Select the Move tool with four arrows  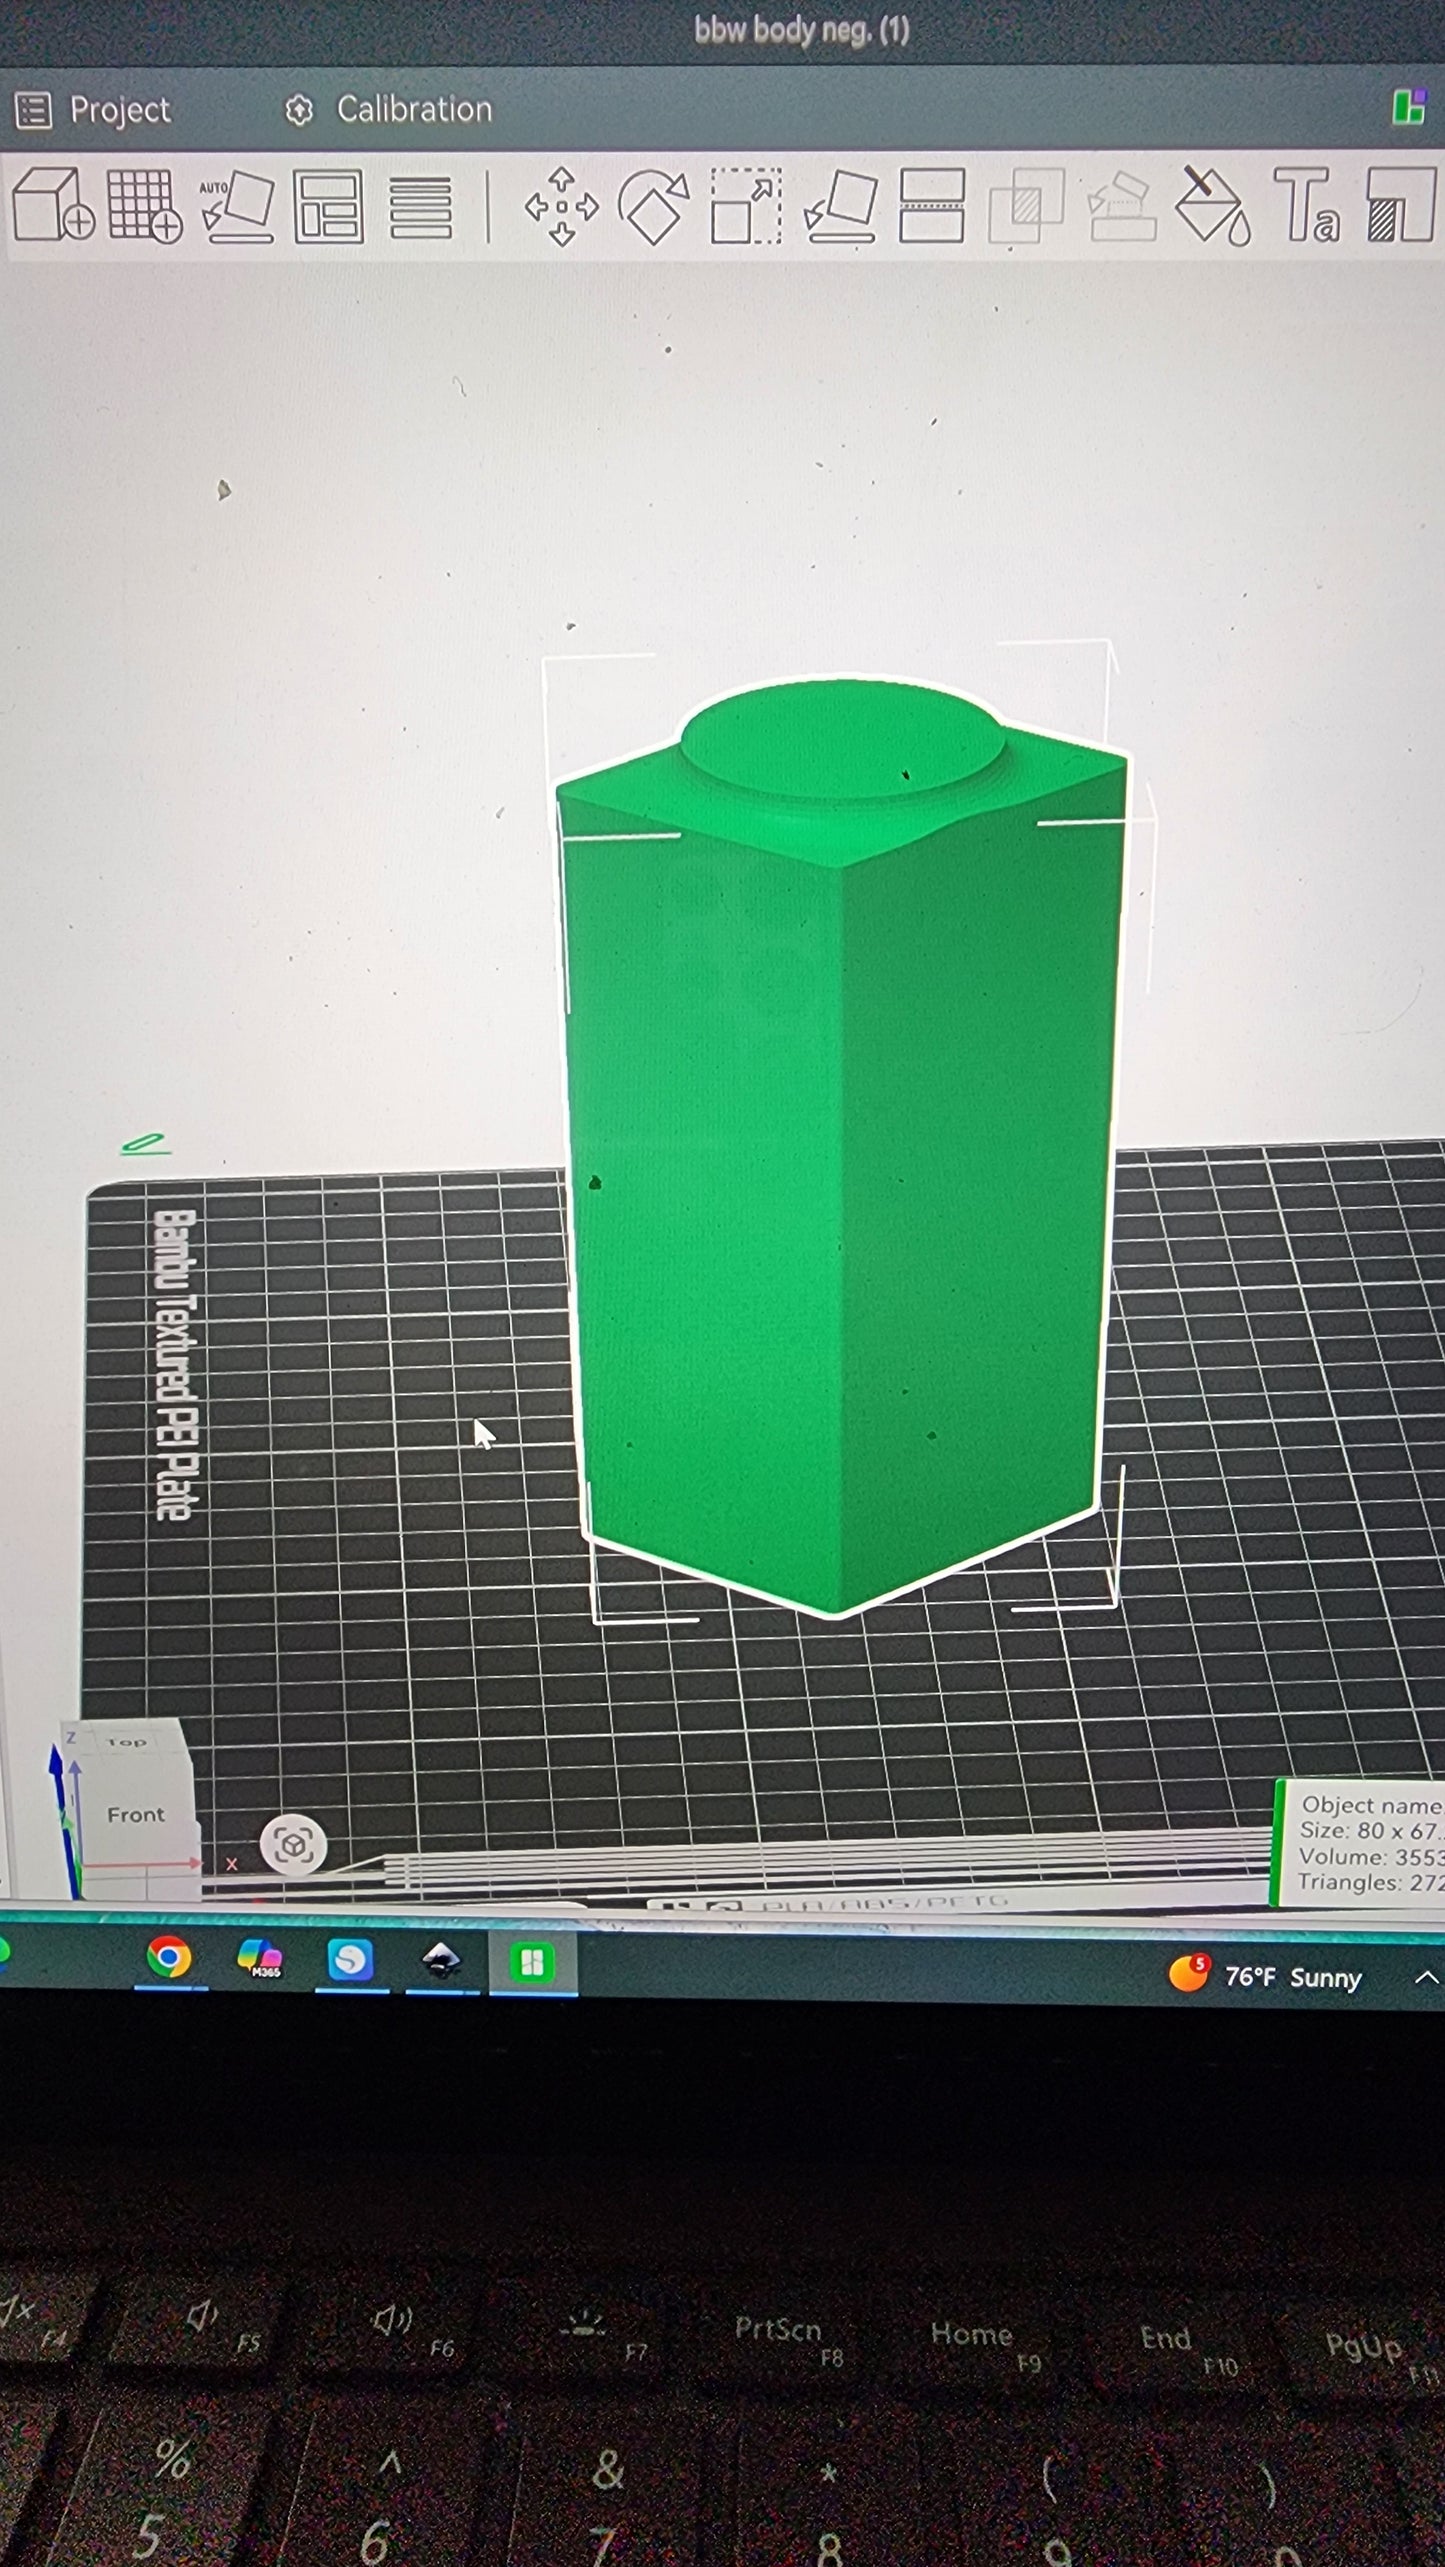pos(561,207)
